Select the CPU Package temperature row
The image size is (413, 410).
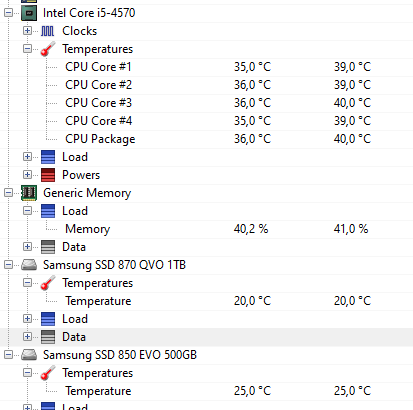pos(206,139)
